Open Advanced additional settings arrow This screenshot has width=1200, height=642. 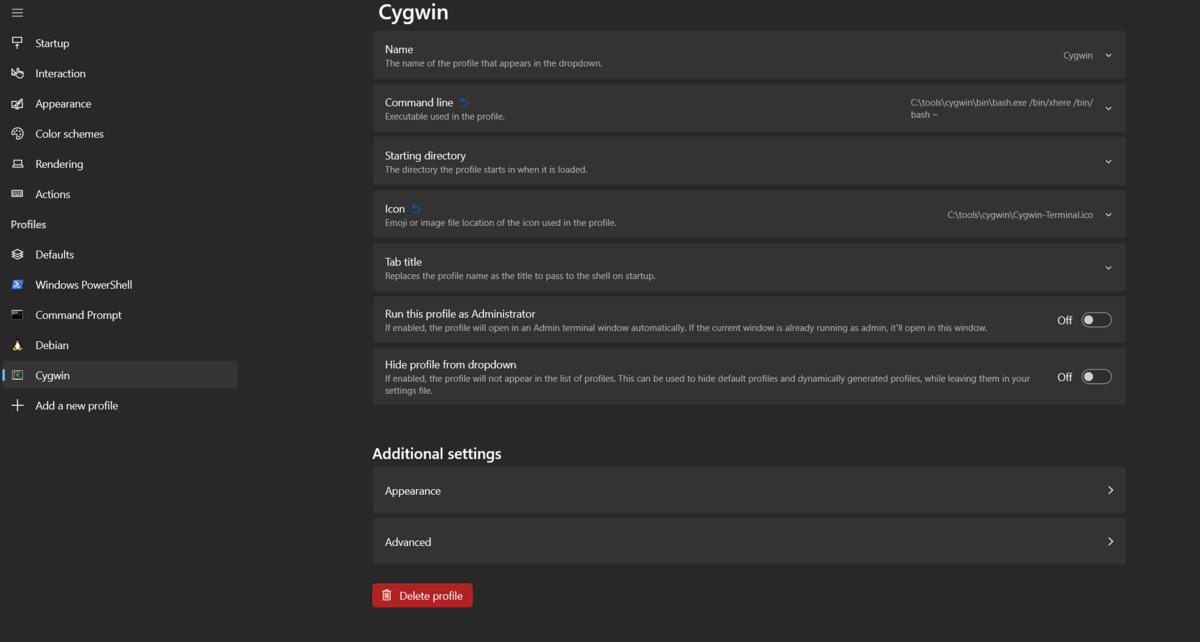click(x=1110, y=542)
